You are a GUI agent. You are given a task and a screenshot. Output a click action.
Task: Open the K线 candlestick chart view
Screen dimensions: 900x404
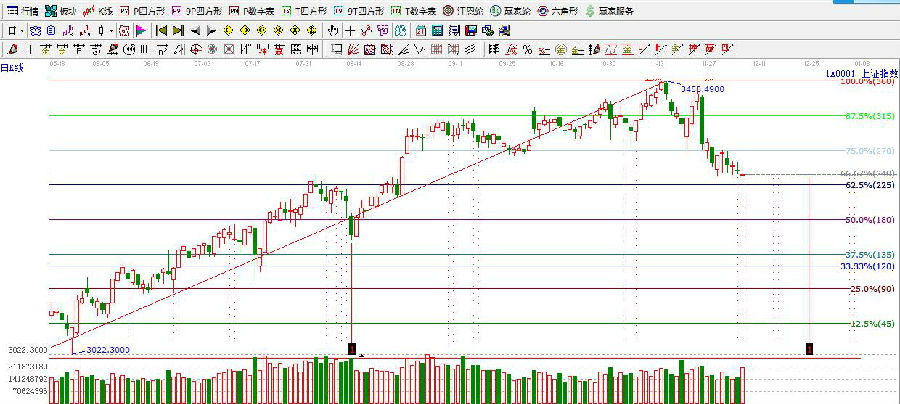coord(99,10)
